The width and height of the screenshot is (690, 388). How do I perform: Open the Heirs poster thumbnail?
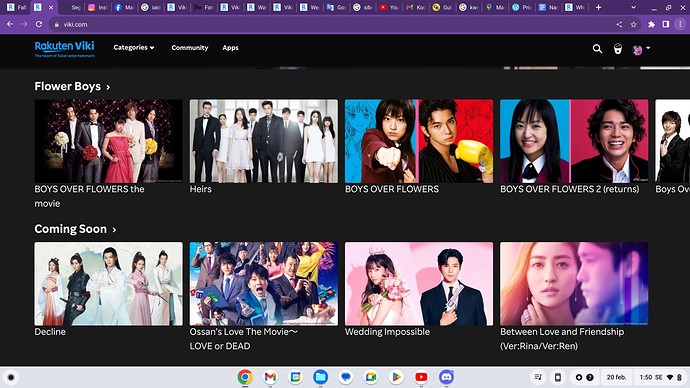pyautogui.click(x=264, y=141)
